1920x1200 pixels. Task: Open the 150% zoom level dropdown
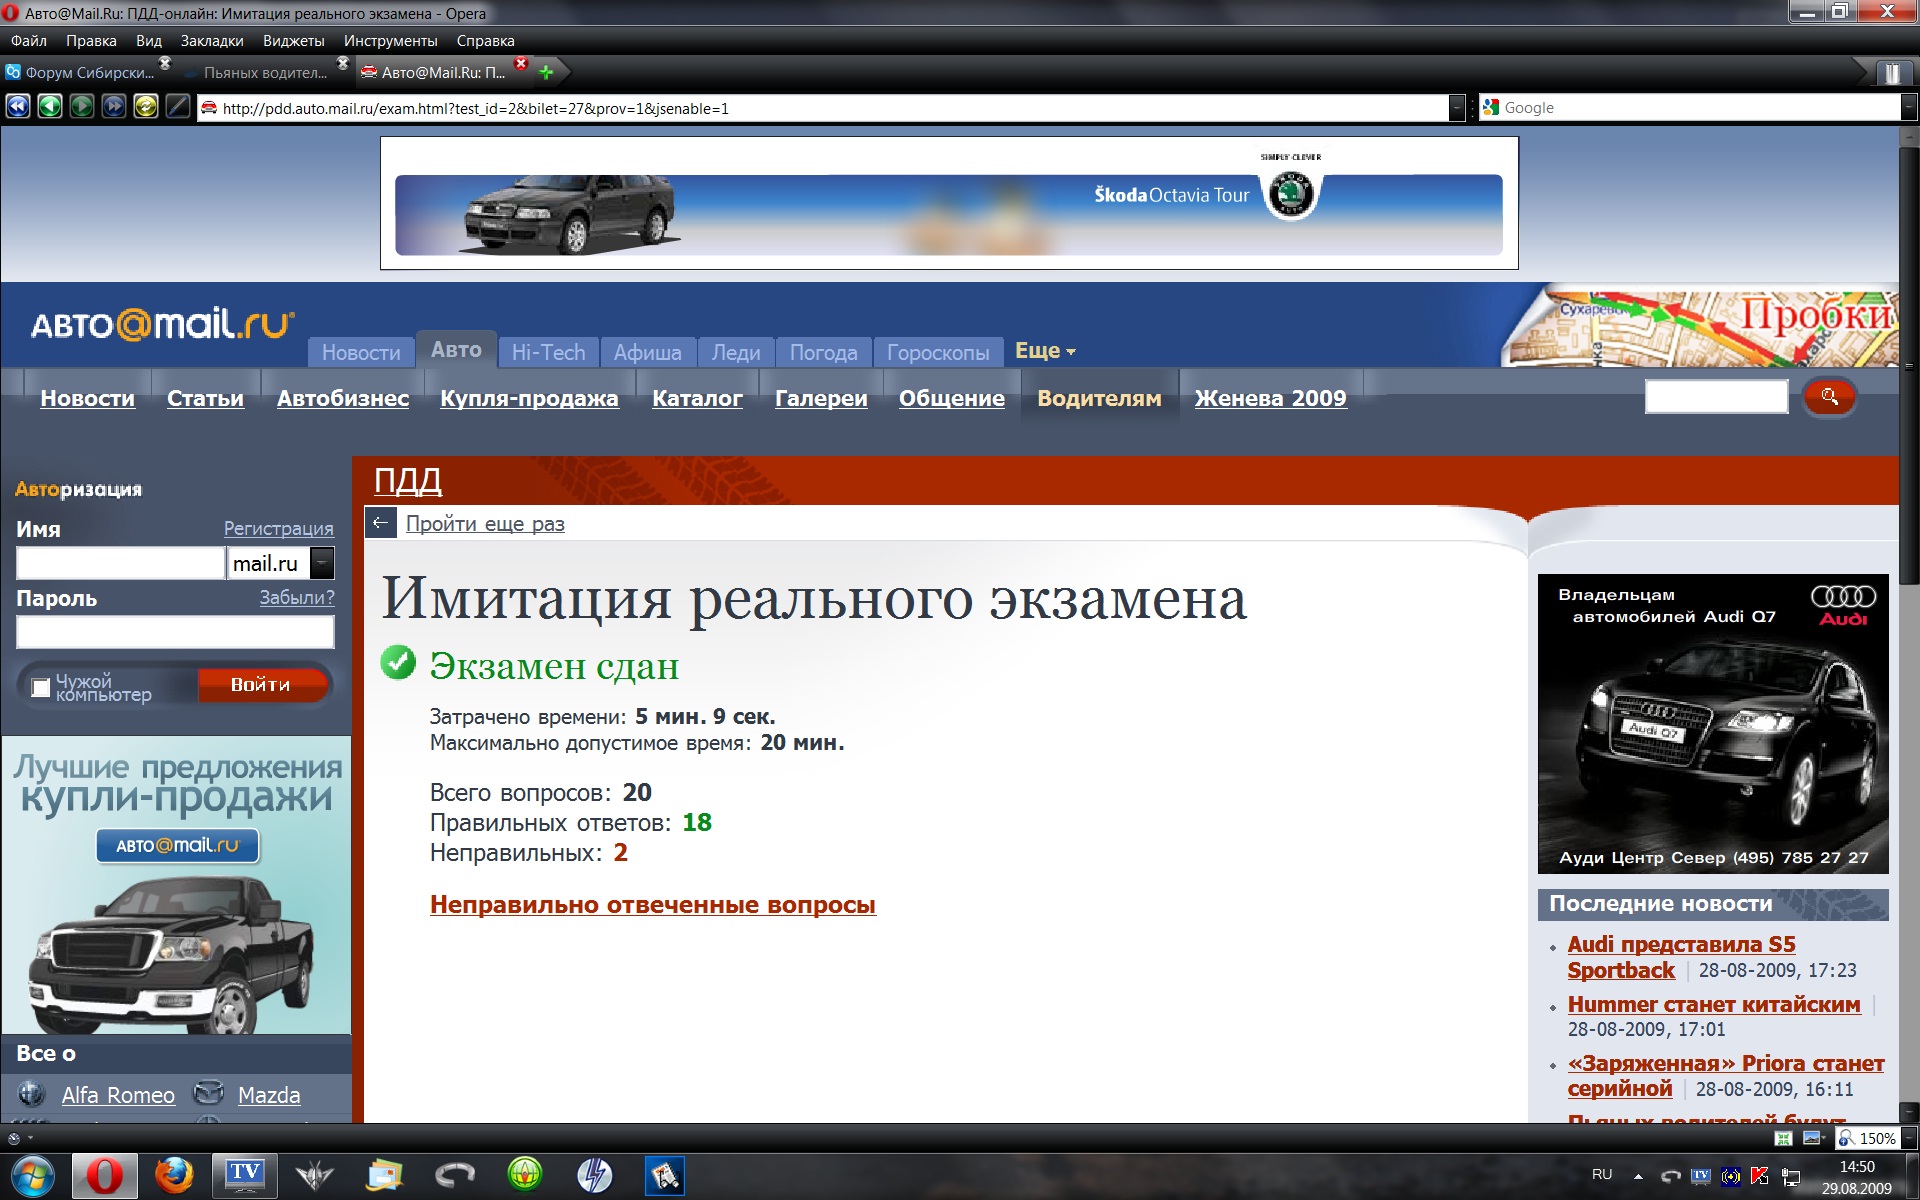[1908, 1138]
